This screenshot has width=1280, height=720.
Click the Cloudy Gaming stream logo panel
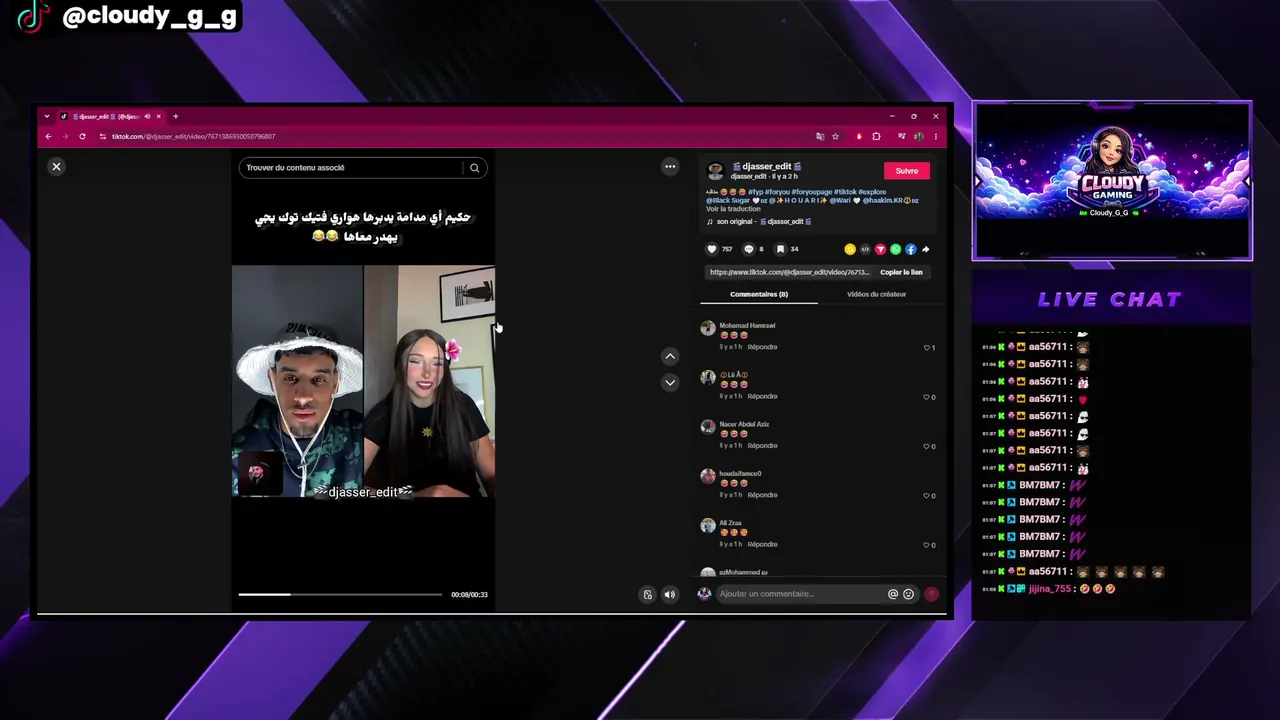pos(1112,180)
